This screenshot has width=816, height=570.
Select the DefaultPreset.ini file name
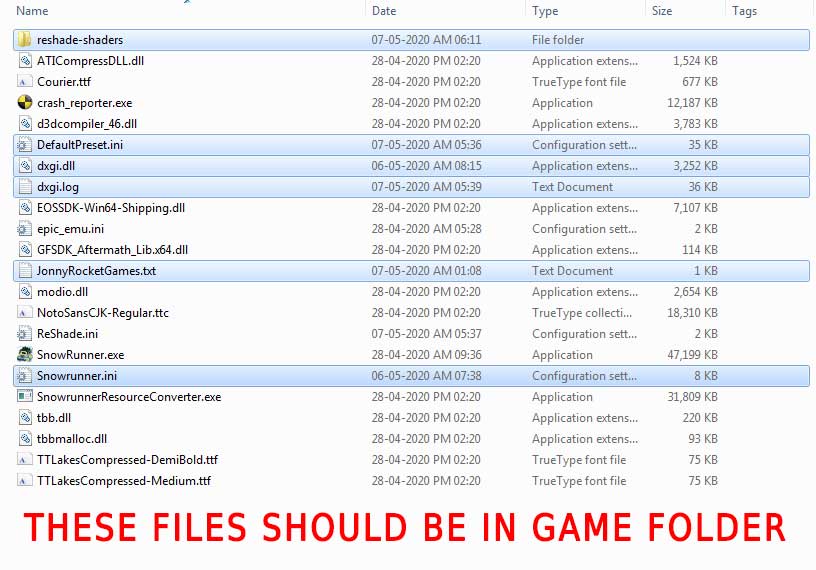(80, 145)
